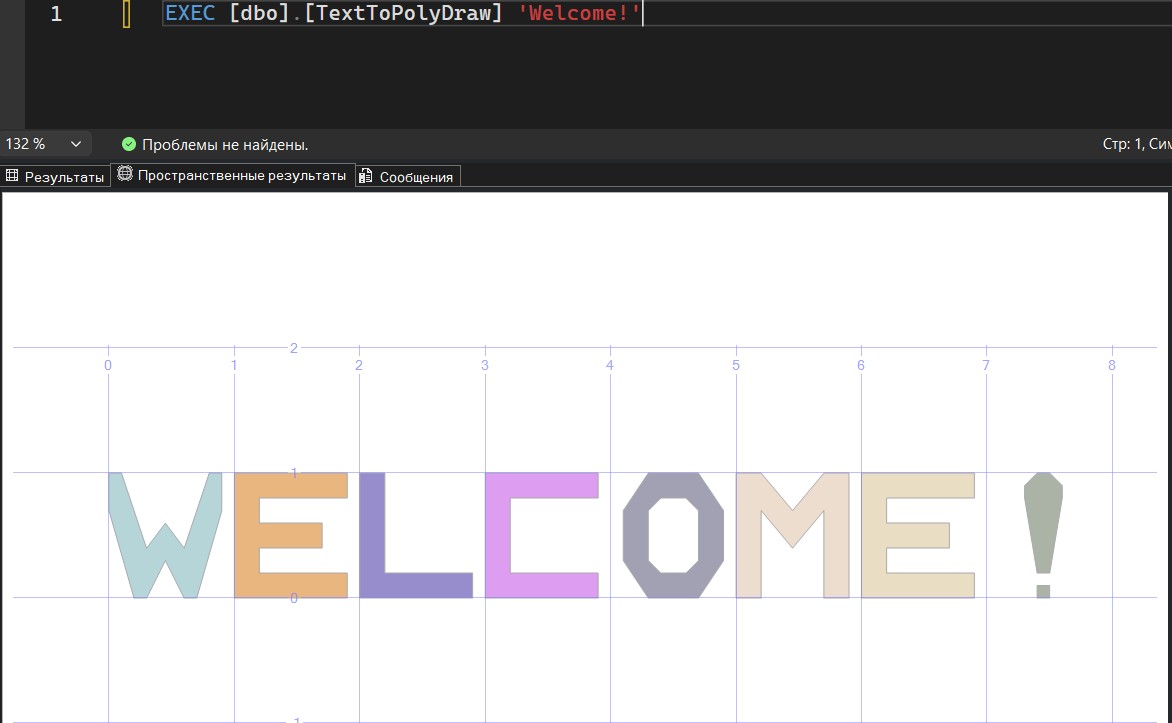Click the yellow change marker in margin
This screenshot has height=723, width=1172.
126,14
